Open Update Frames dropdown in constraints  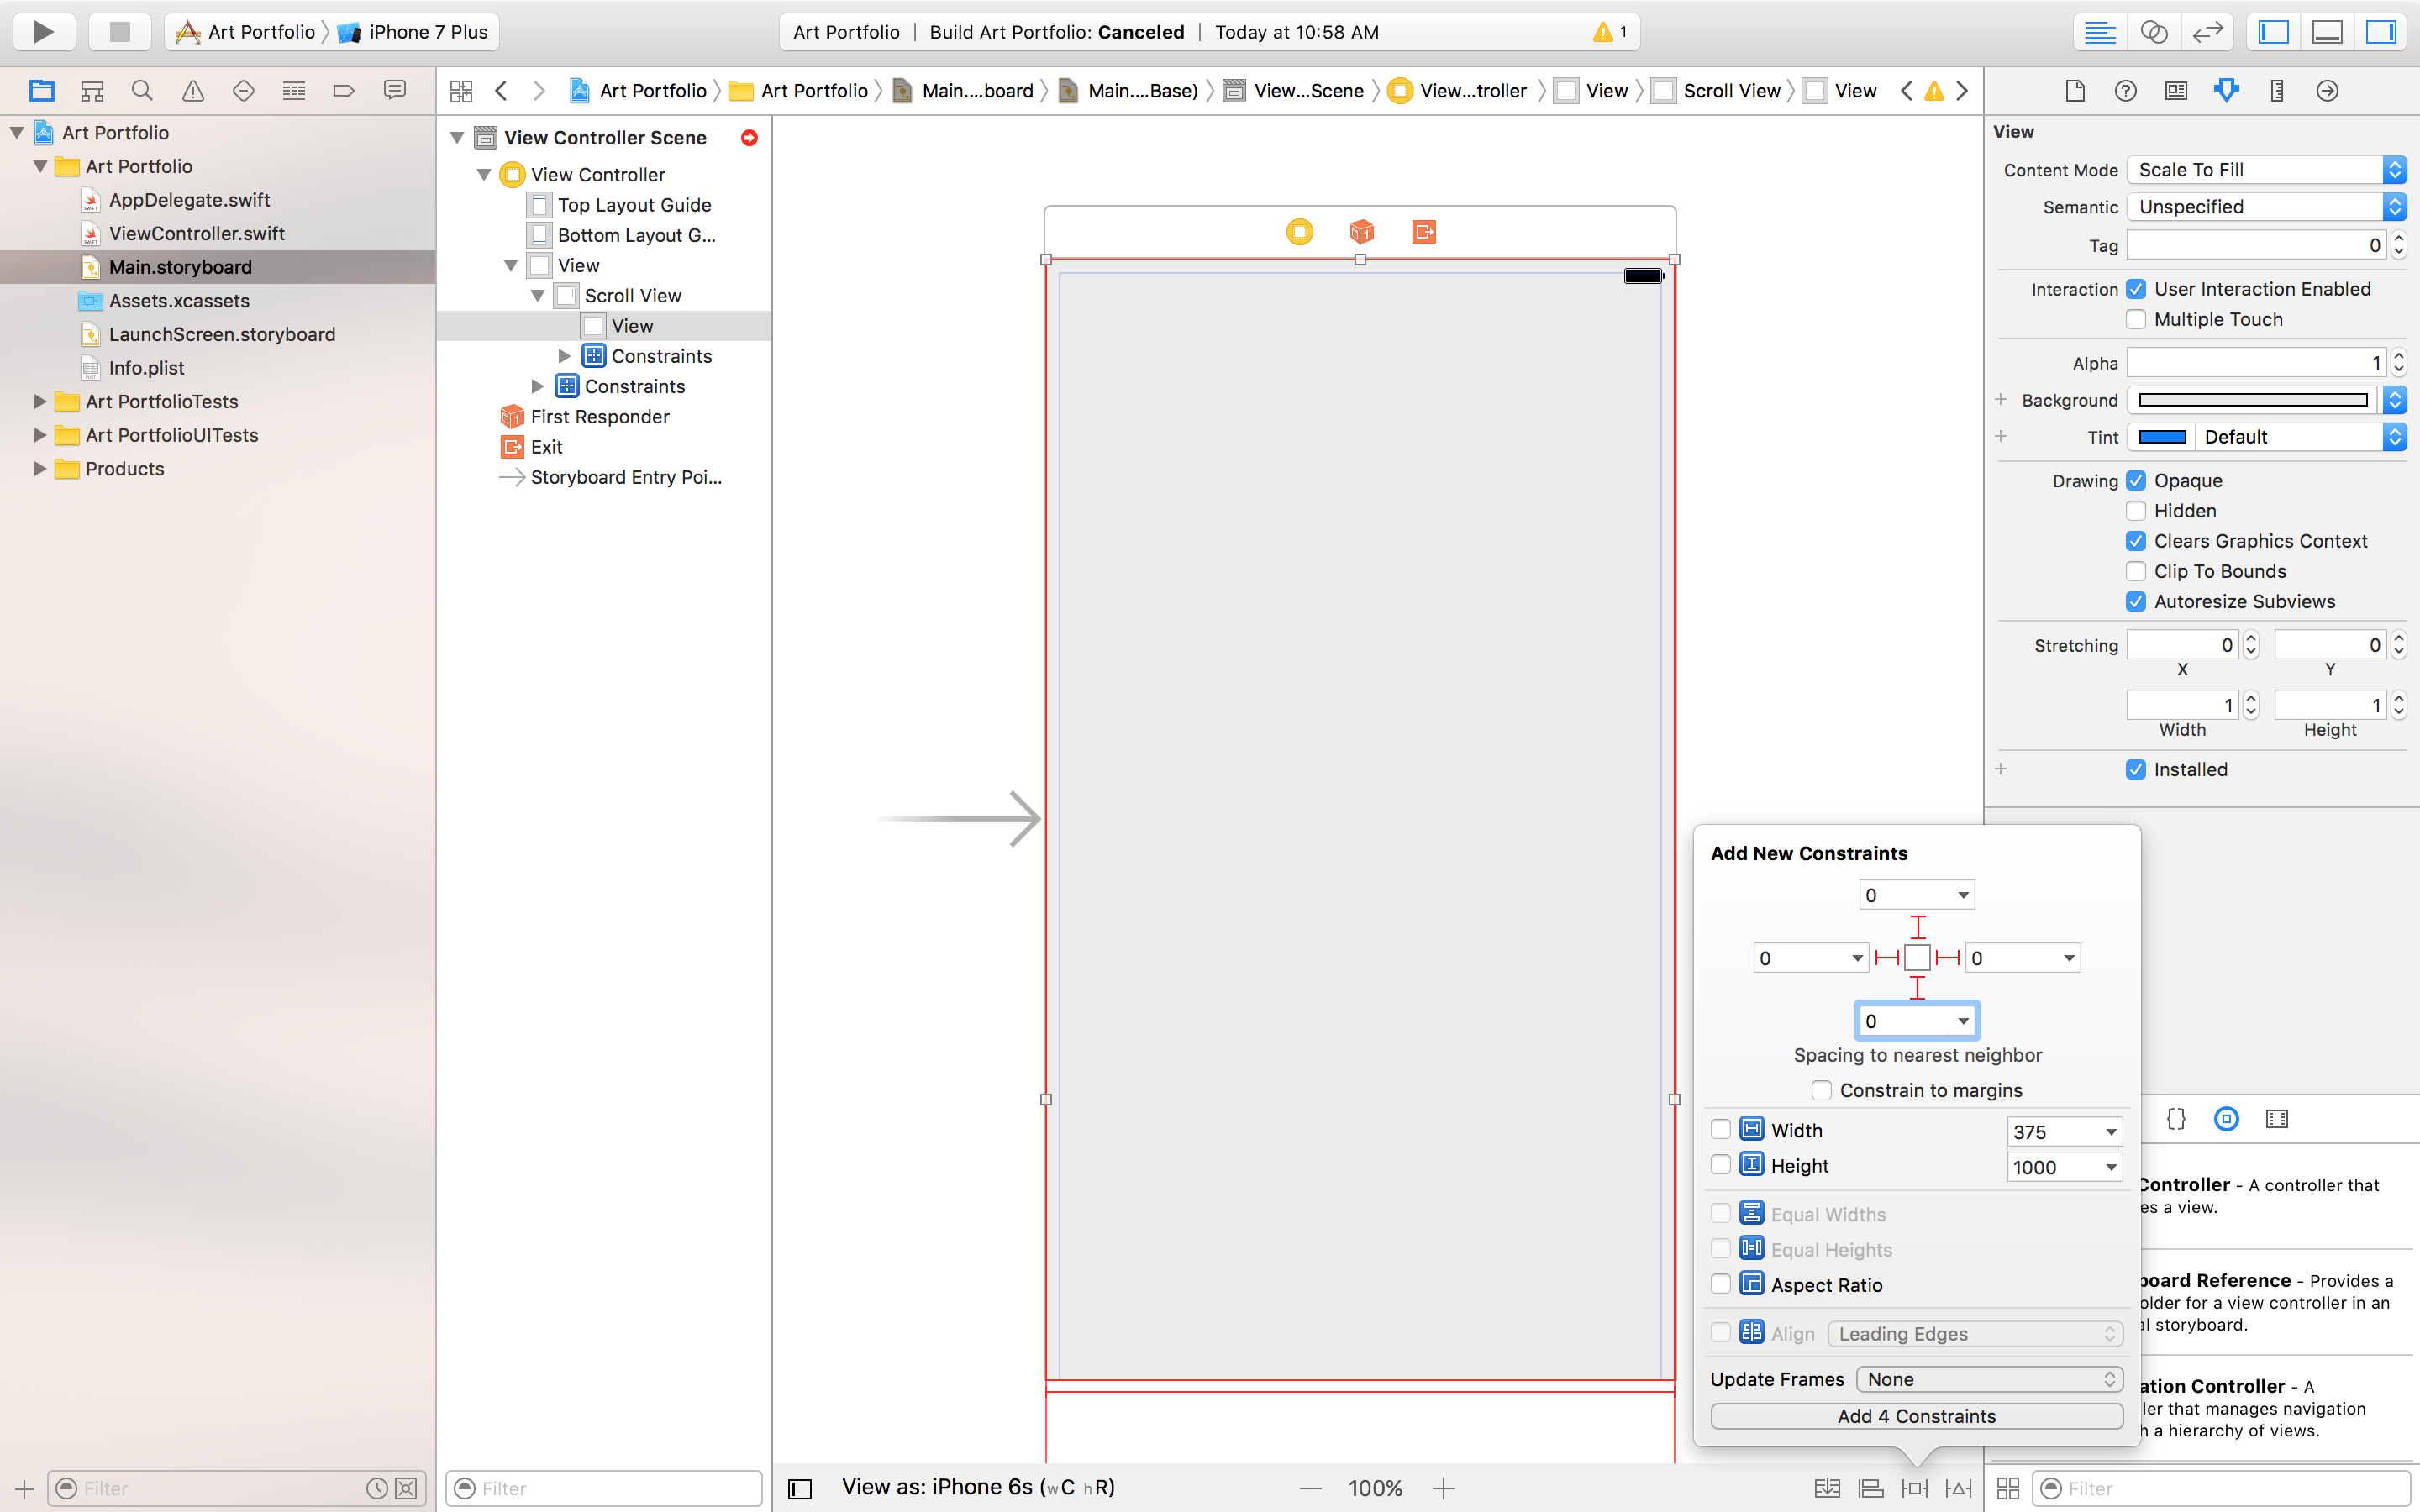1988,1378
